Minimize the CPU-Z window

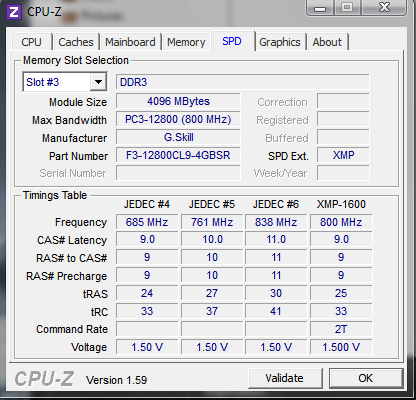(x=320, y=7)
